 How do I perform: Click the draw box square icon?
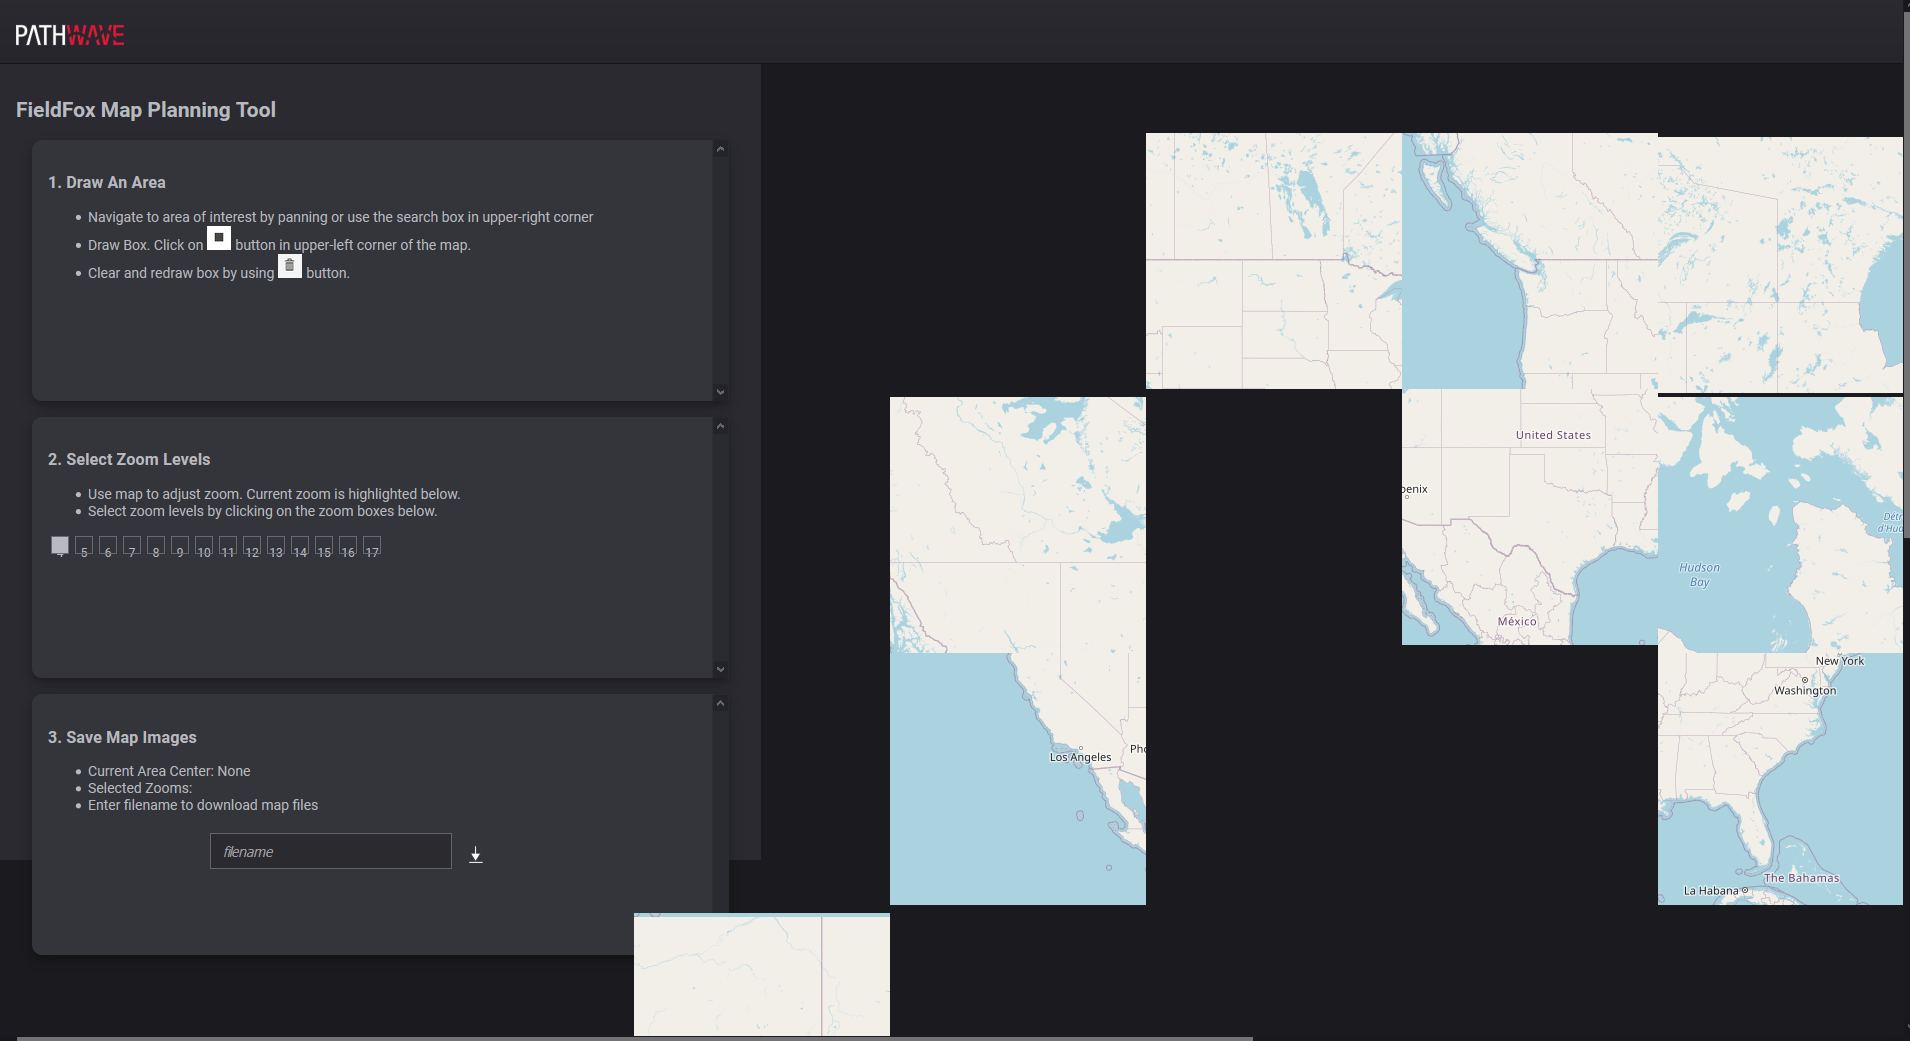219,238
